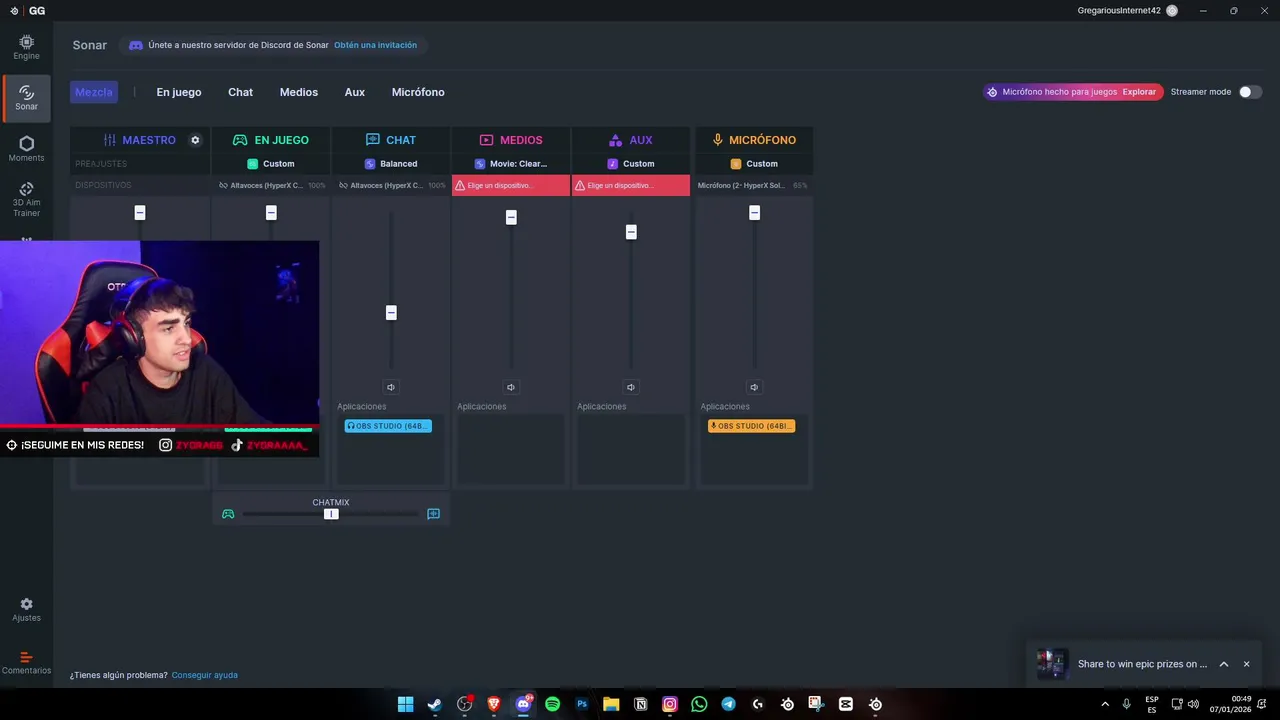The height and width of the screenshot is (720, 1280).
Task: Click the Micrófono volume slider handle
Action: [x=754, y=213]
